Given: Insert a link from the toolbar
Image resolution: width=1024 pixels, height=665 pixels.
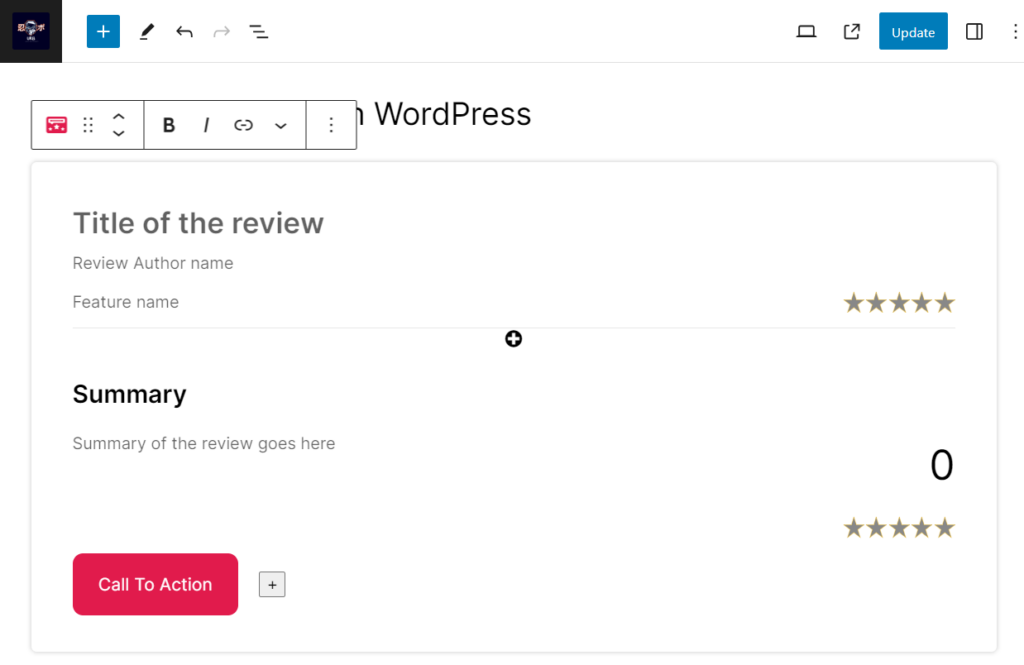Looking at the screenshot, I should [x=244, y=125].
